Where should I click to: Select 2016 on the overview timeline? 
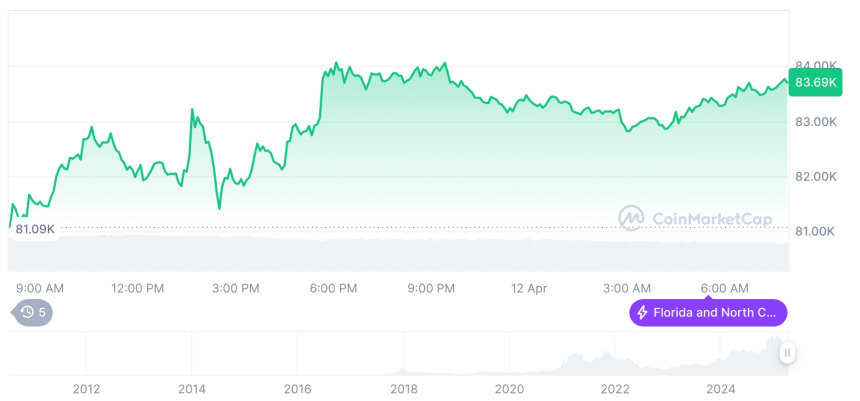298,389
